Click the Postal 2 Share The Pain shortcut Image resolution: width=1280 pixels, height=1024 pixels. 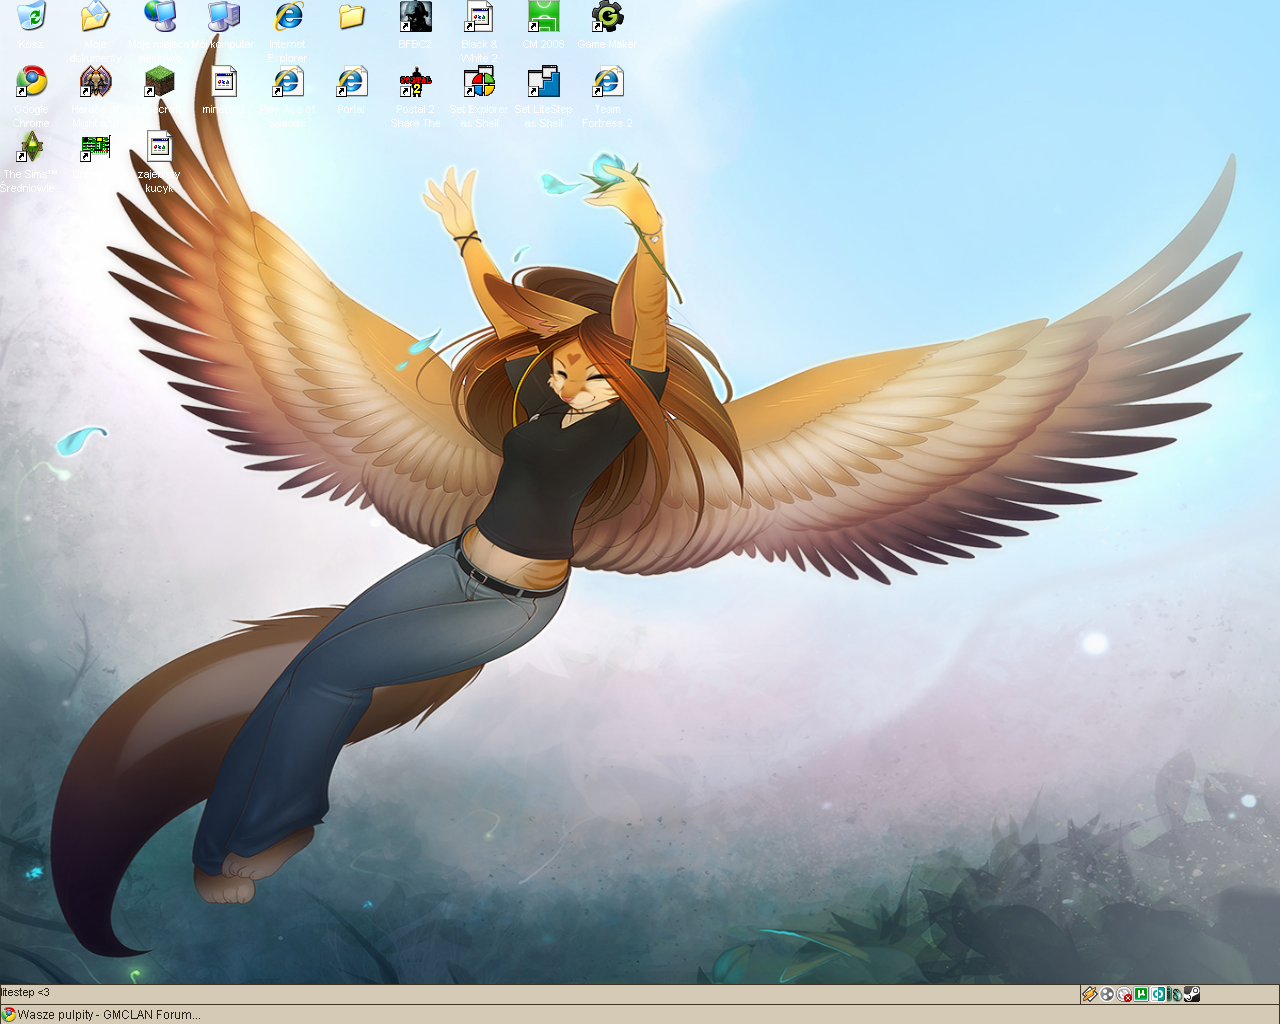click(415, 83)
